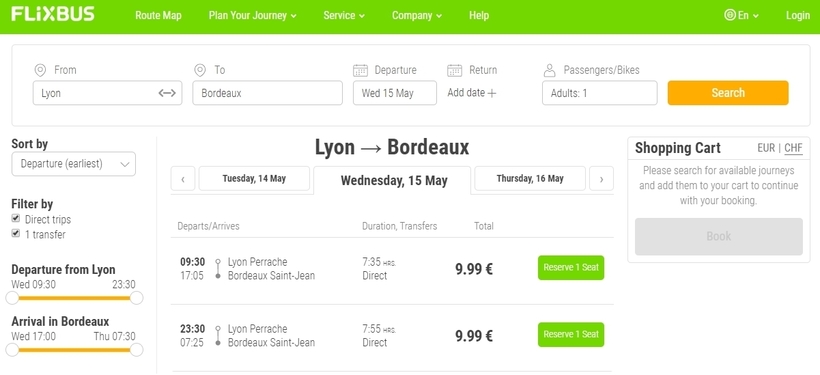Go to previous dates arrow
The width and height of the screenshot is (820, 375).
tap(183, 179)
